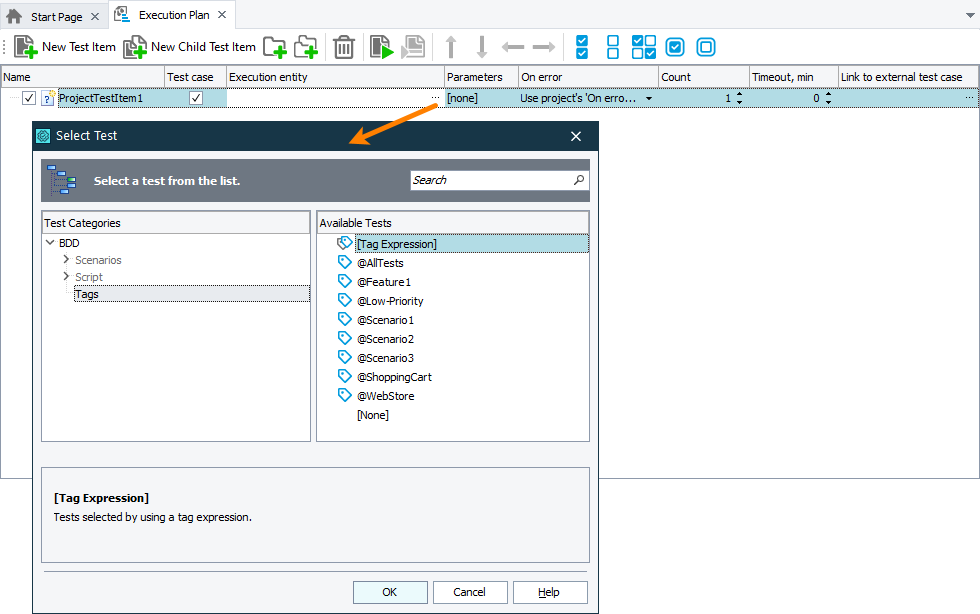Click the Move Up arrow icon

pos(451,47)
